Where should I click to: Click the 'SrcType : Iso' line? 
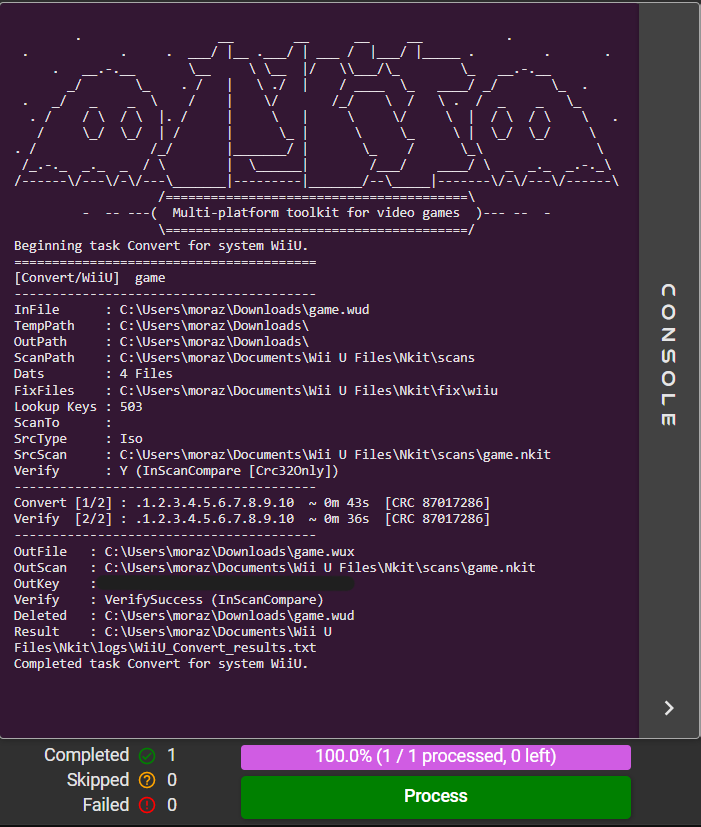pos(78,439)
